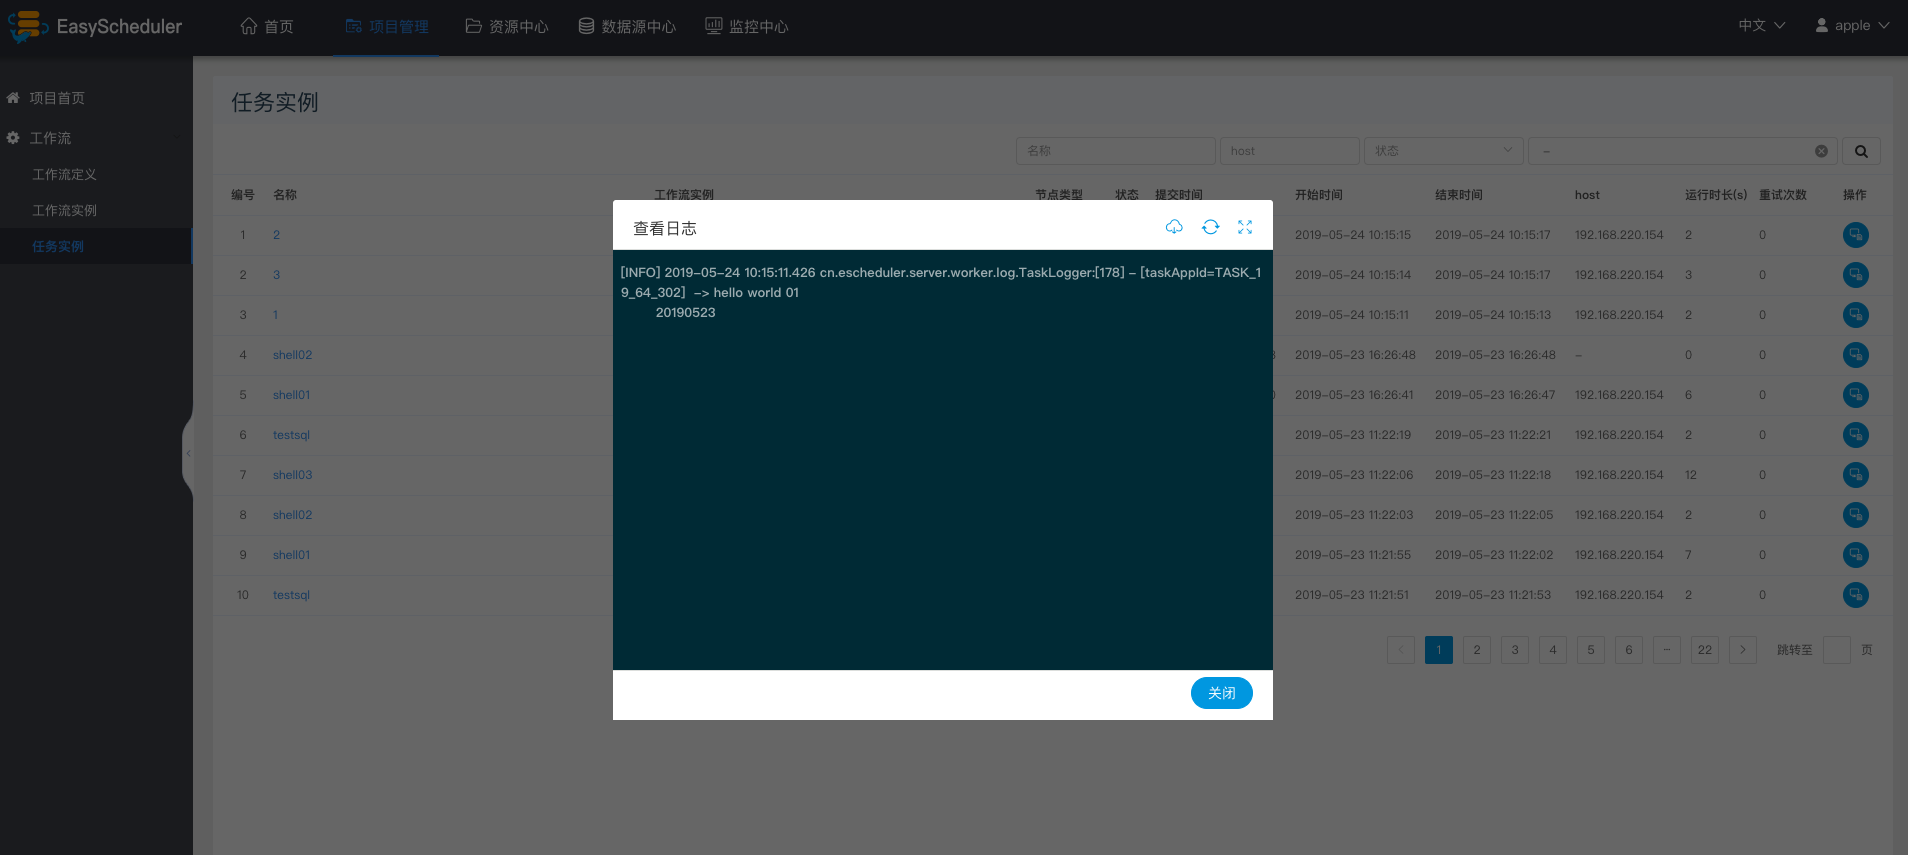This screenshot has width=1908, height=855.
Task: View log for task started 16:26:41
Action: pyautogui.click(x=1855, y=395)
